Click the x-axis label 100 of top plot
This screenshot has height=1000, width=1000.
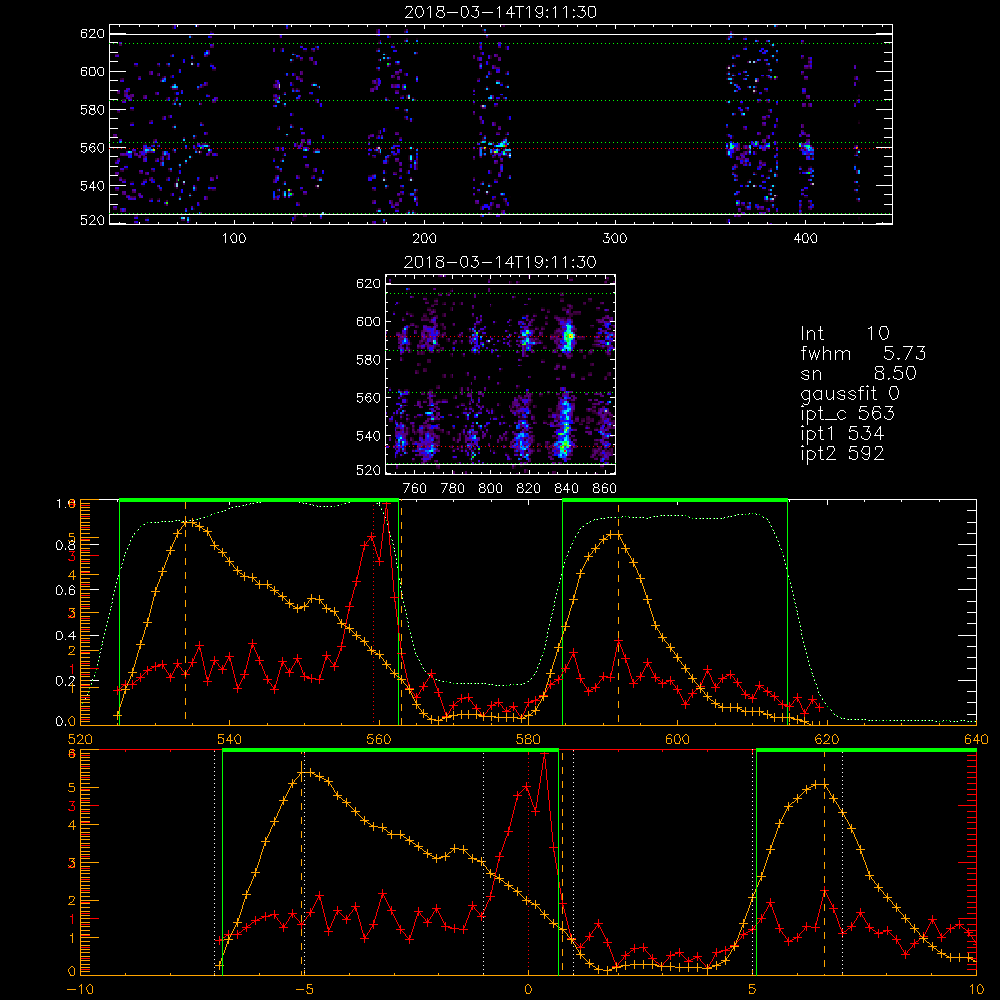tap(234, 239)
